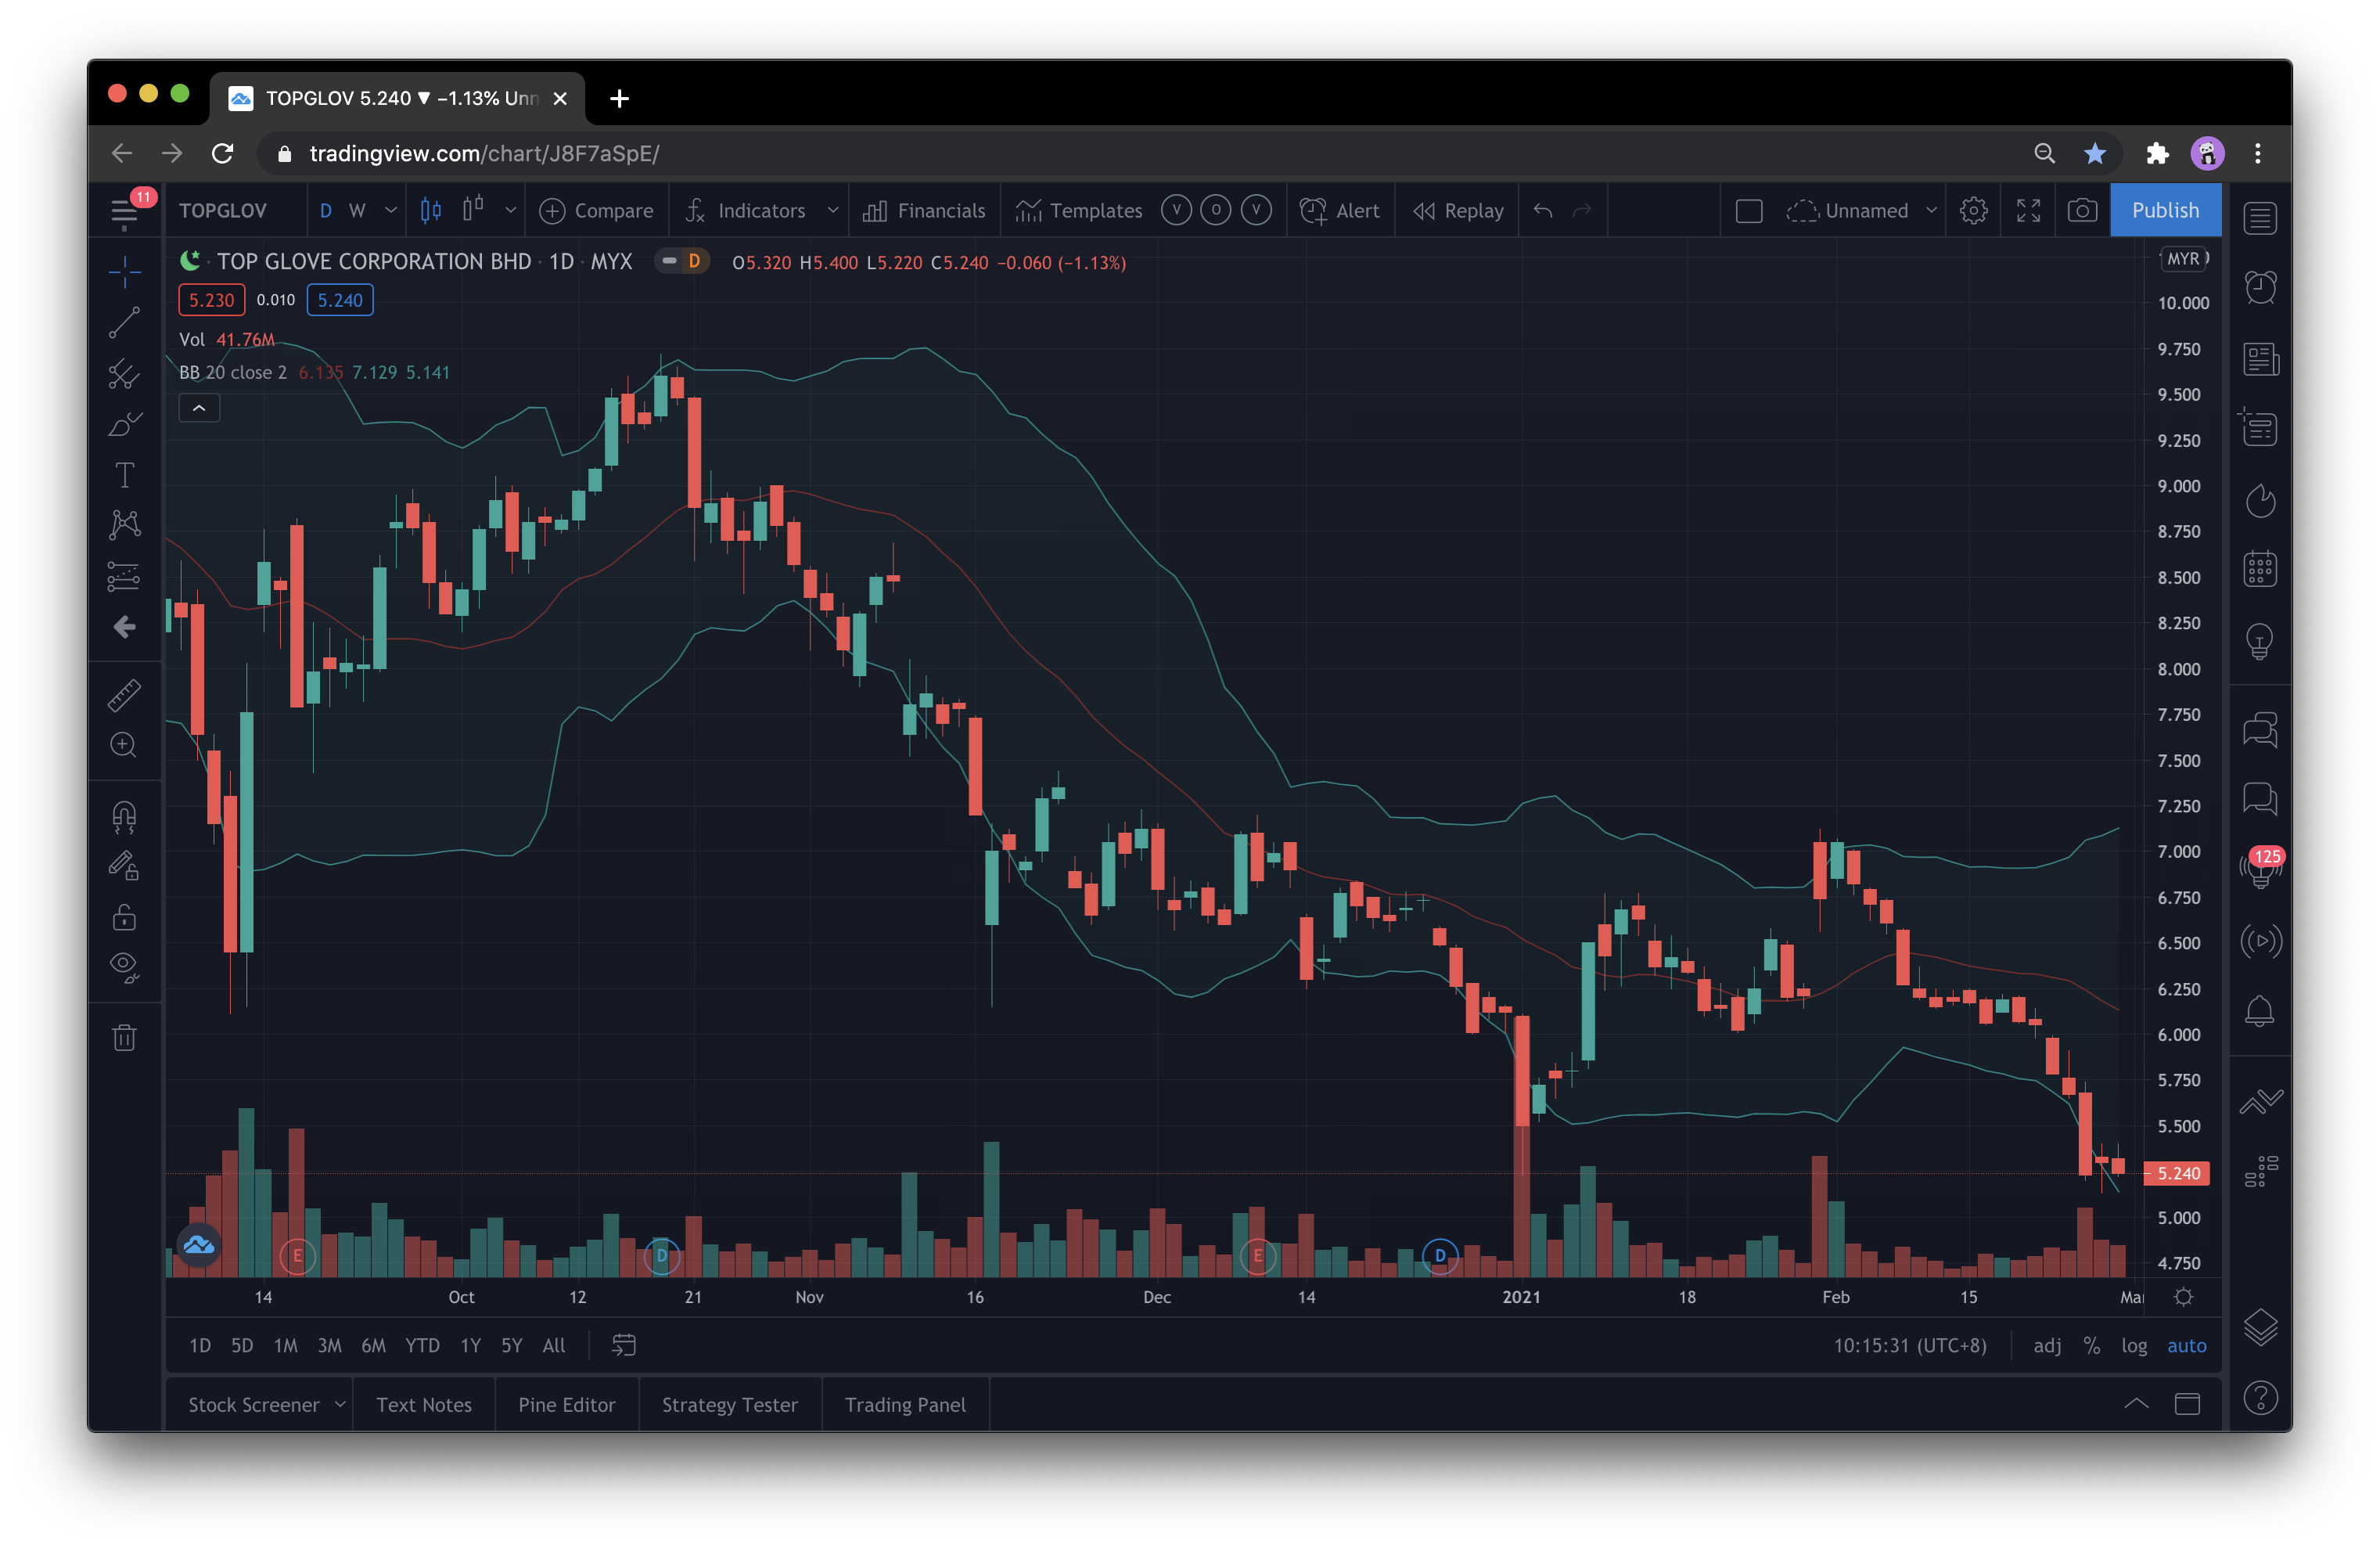
Task: Toggle lock all drawing tools
Action: tap(124, 917)
